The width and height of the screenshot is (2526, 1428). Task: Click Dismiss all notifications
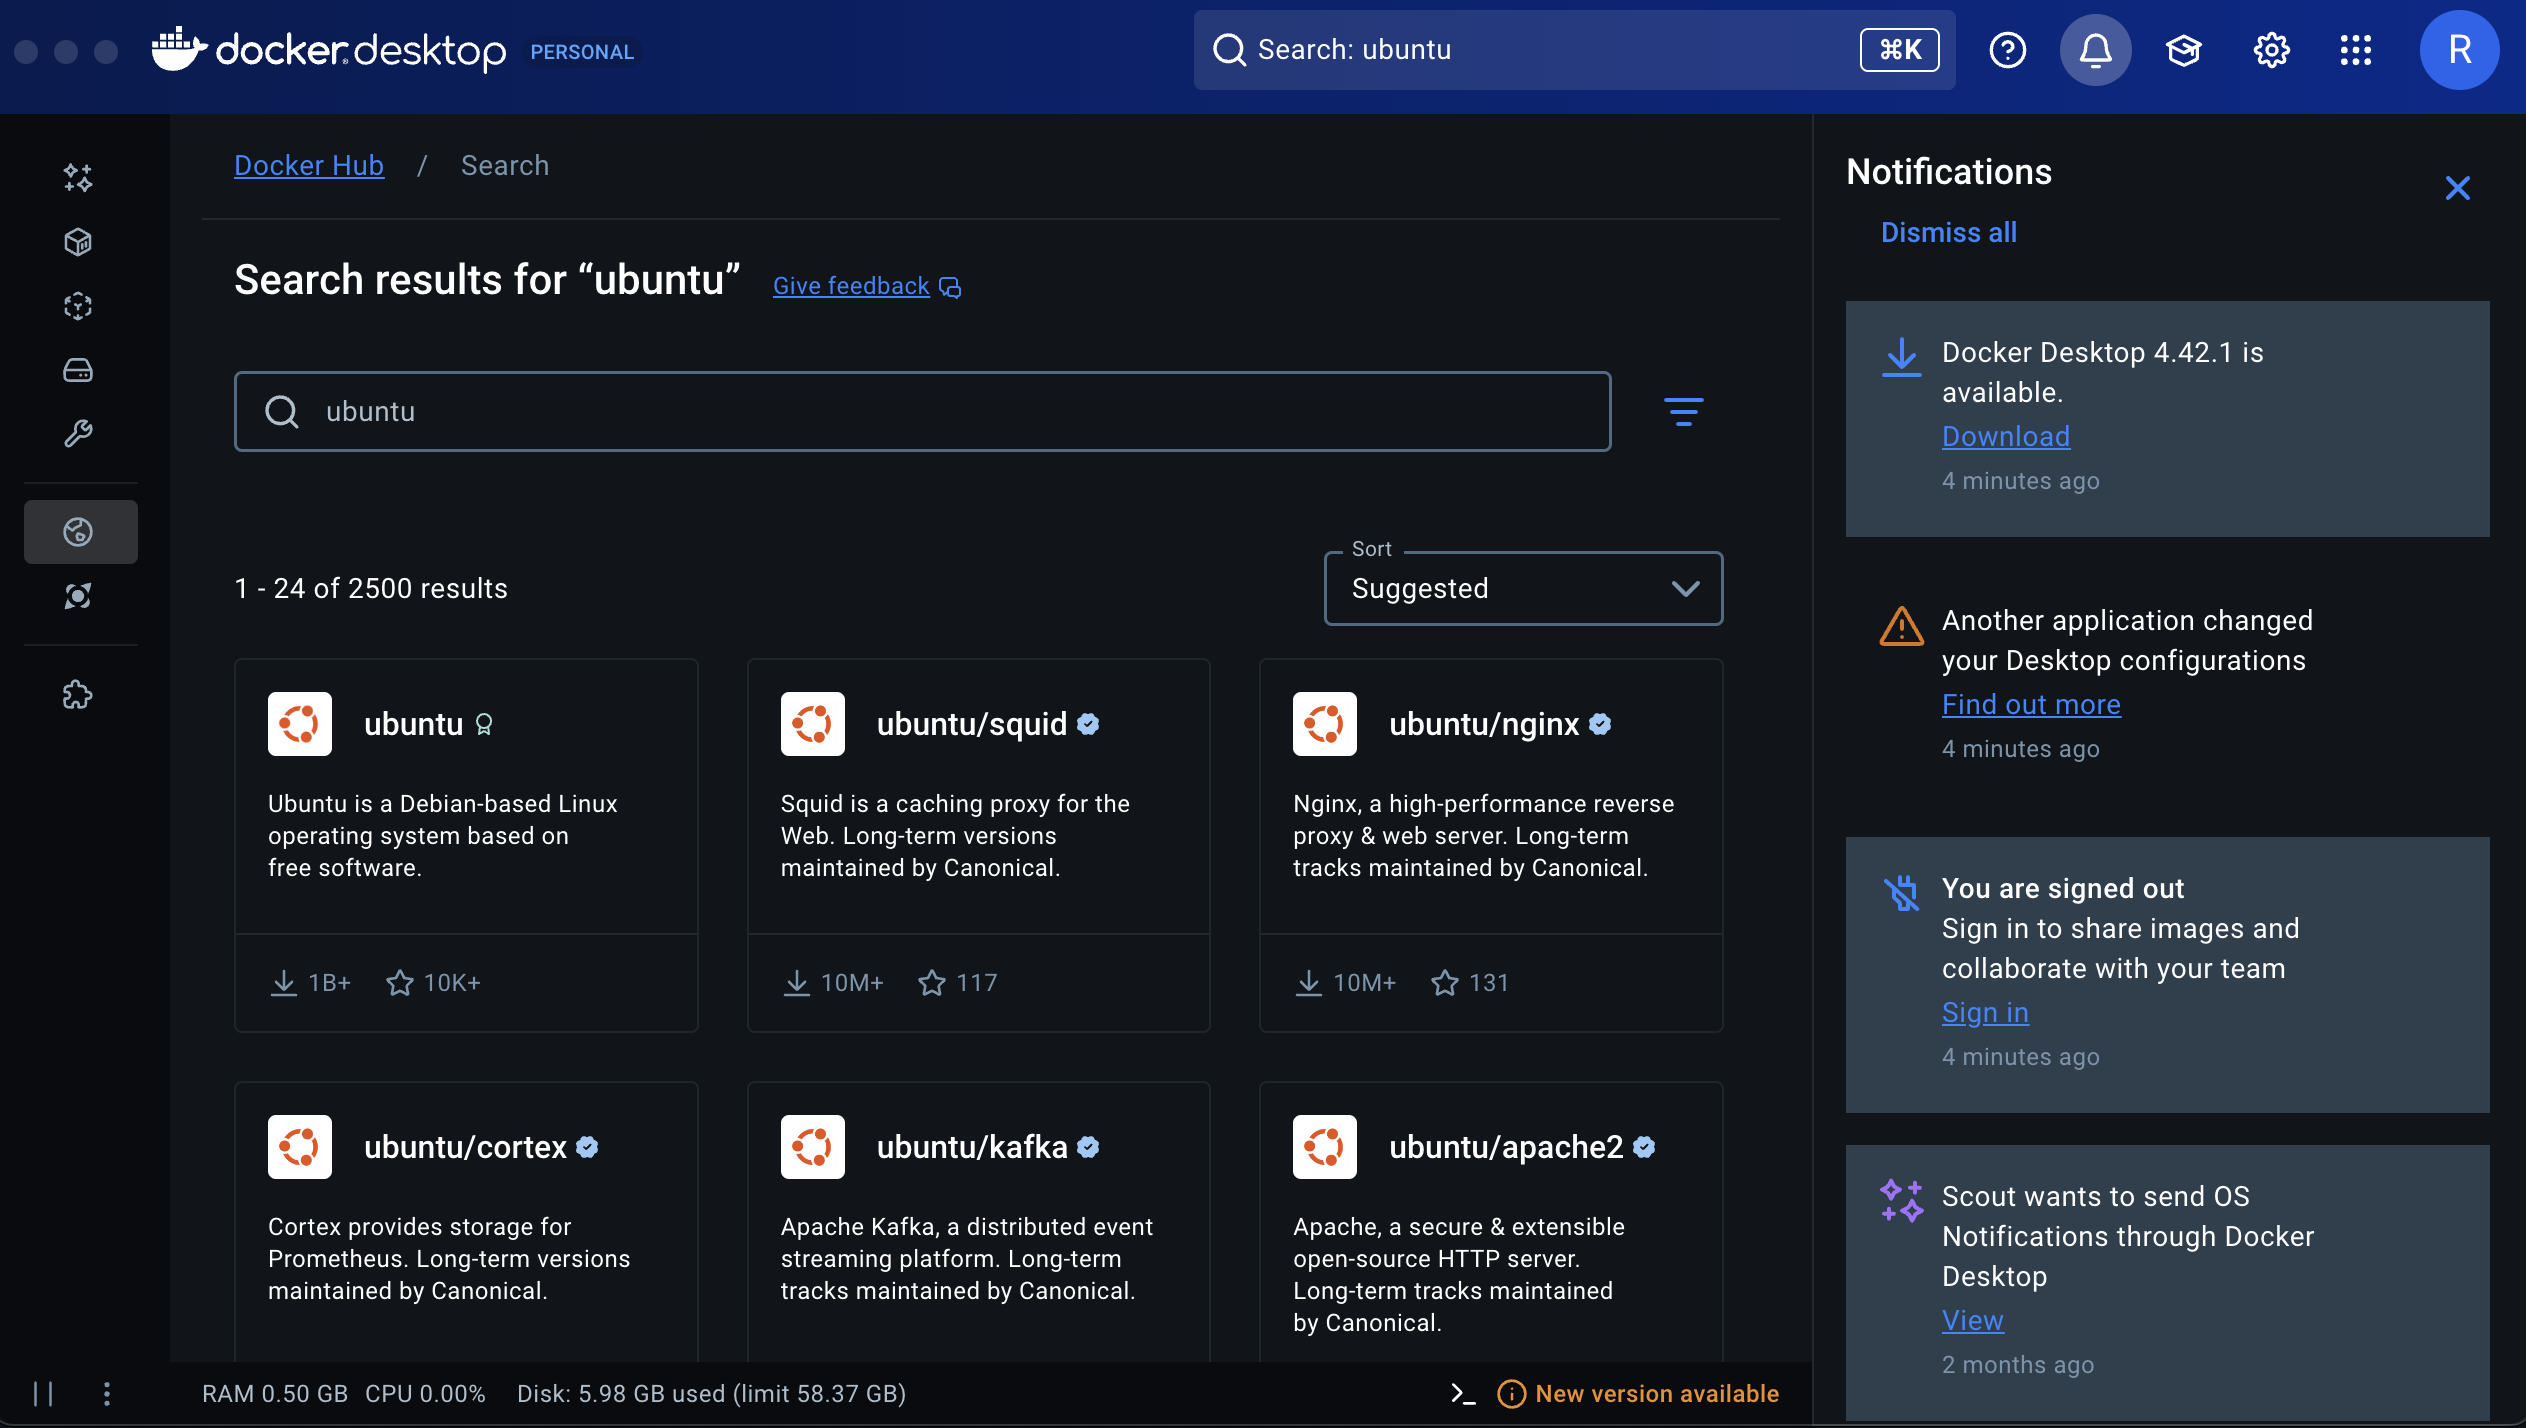(1947, 232)
